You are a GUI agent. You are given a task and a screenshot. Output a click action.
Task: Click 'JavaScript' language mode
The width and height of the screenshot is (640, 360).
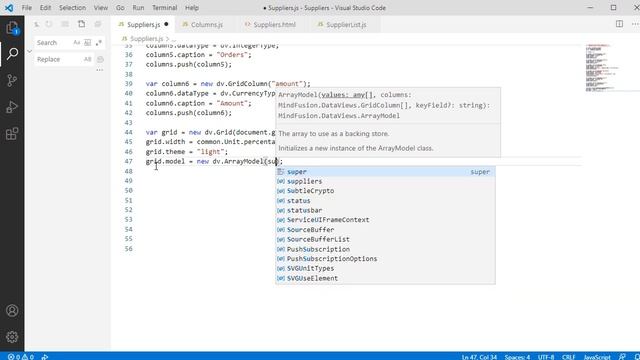597,357
